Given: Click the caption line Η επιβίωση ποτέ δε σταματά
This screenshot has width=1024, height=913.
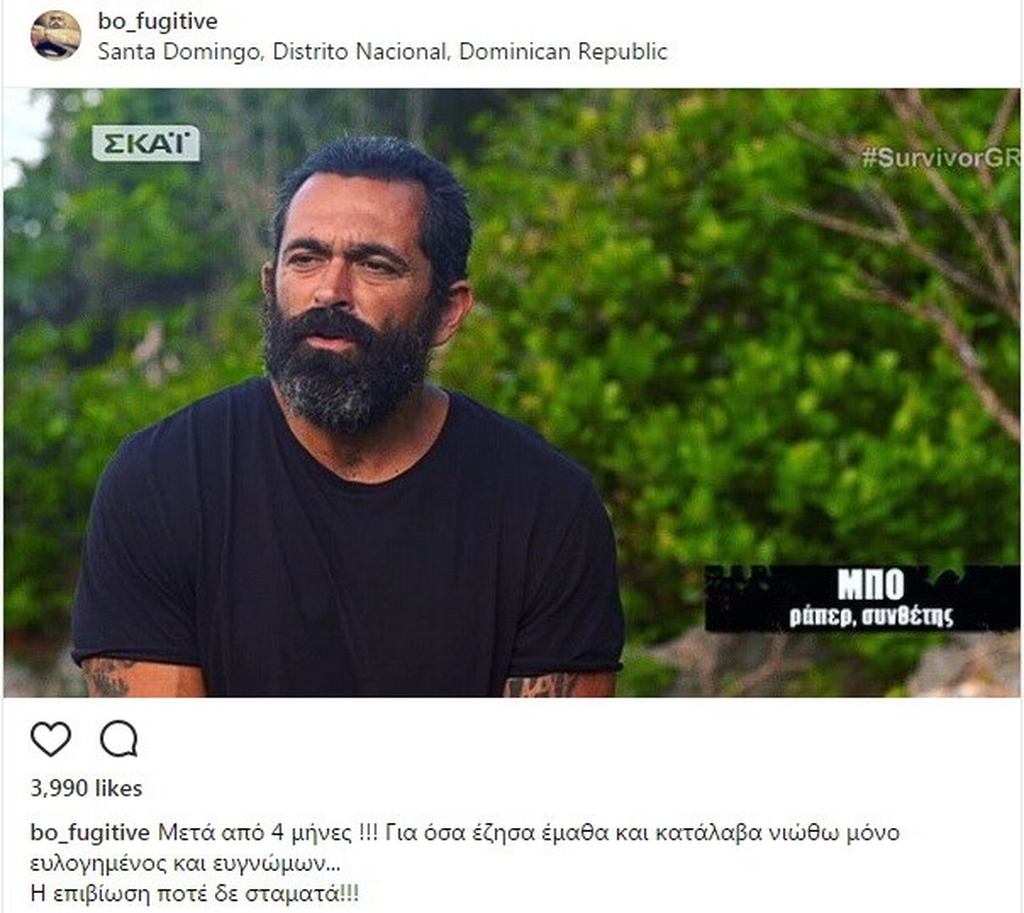Looking at the screenshot, I should click(x=195, y=893).
